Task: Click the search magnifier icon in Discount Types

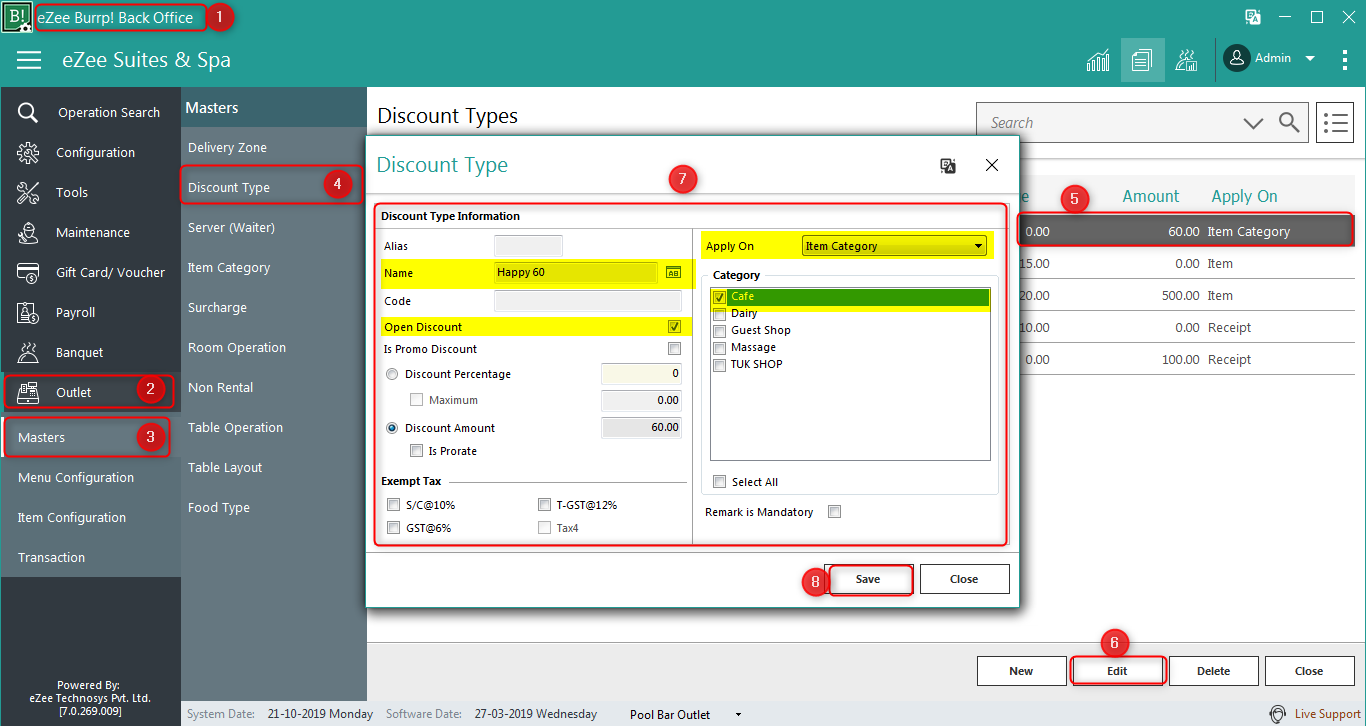Action: coord(1289,123)
